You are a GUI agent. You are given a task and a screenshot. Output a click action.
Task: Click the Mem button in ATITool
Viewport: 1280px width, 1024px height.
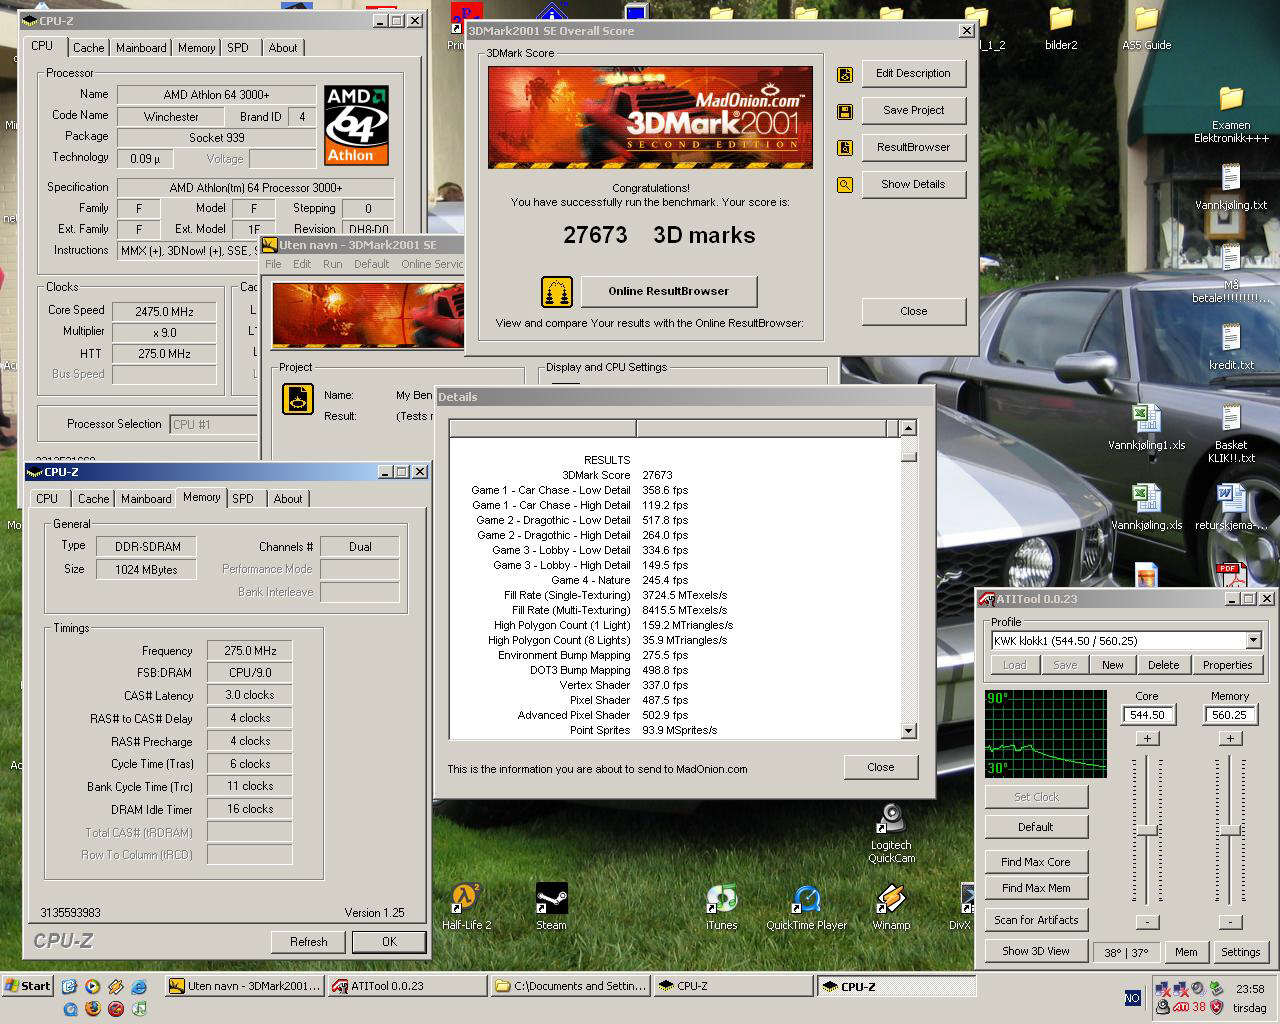point(1186,952)
